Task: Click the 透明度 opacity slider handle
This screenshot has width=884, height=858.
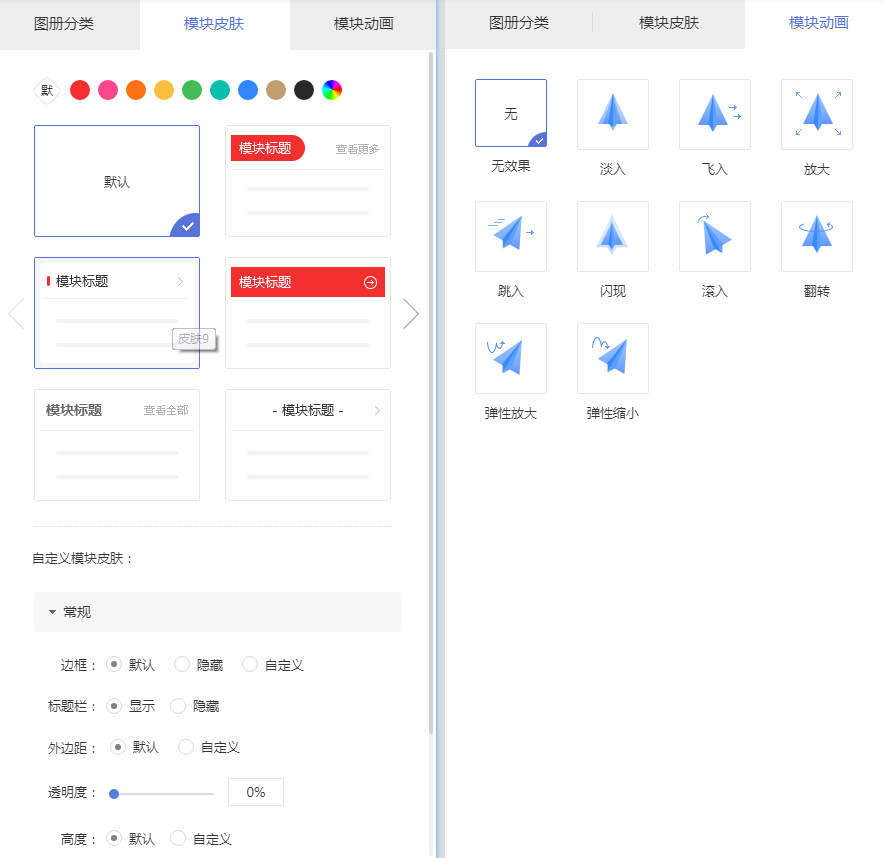Action: point(114,794)
